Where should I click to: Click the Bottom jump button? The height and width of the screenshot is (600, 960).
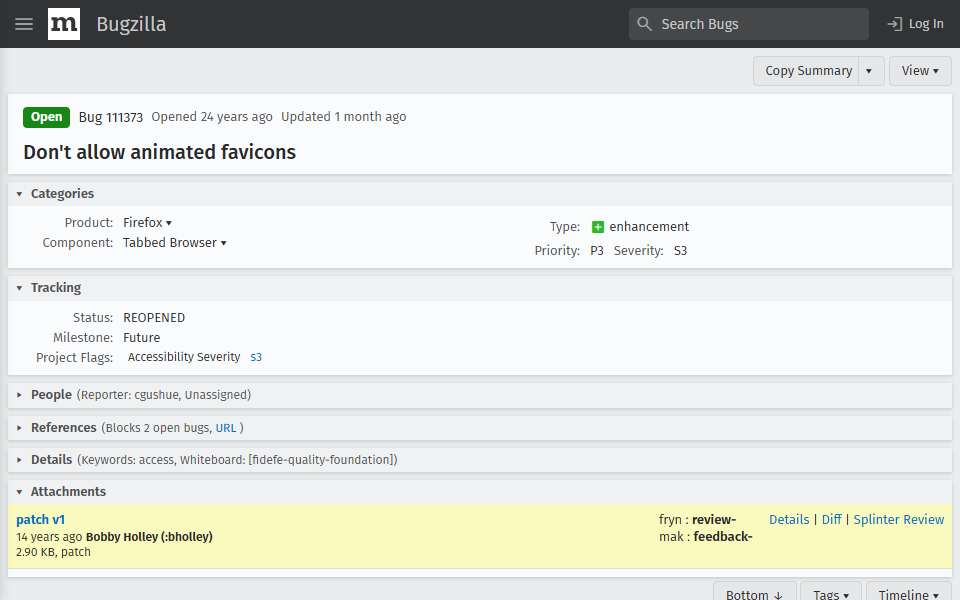(x=754, y=592)
